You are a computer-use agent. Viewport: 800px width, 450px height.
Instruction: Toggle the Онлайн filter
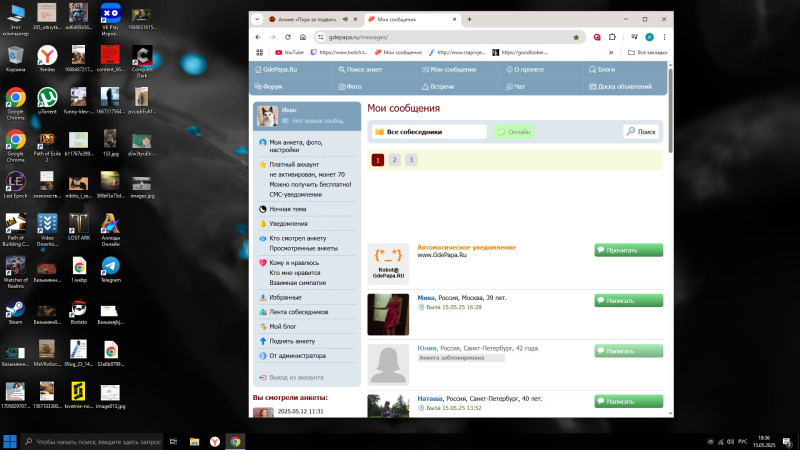(x=514, y=132)
